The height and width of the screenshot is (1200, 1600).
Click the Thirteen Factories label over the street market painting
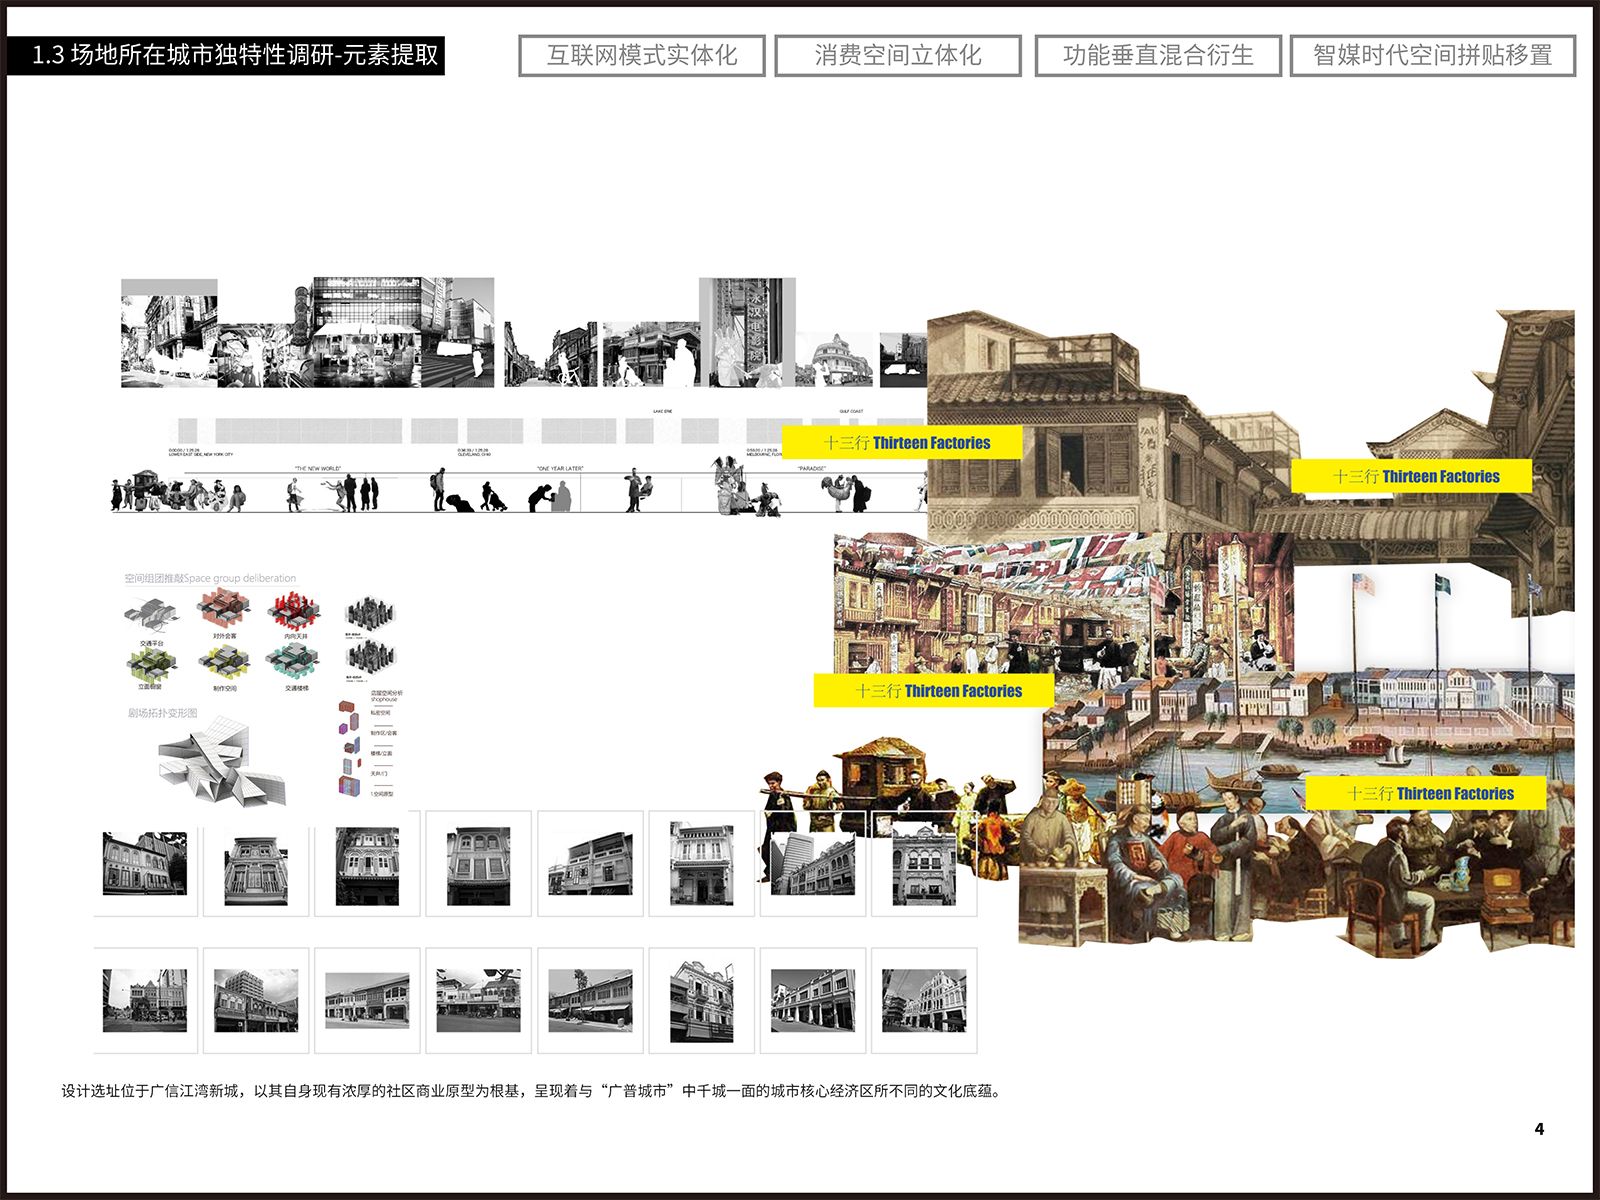[934, 690]
